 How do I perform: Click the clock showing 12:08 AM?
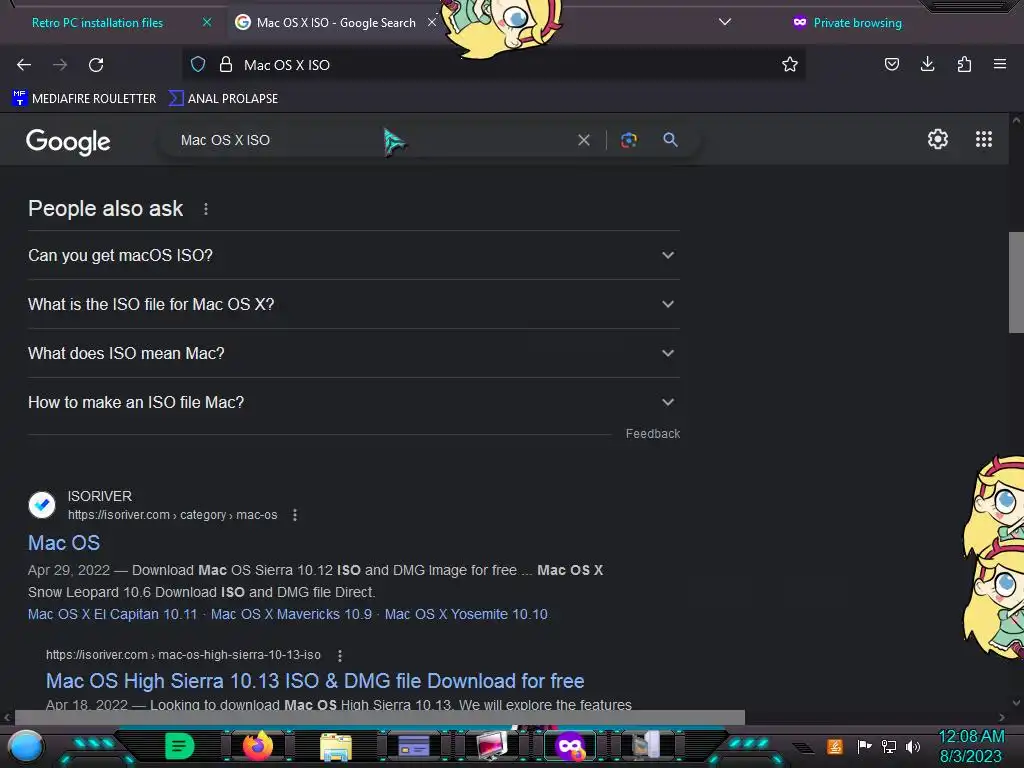pyautogui.click(x=971, y=737)
